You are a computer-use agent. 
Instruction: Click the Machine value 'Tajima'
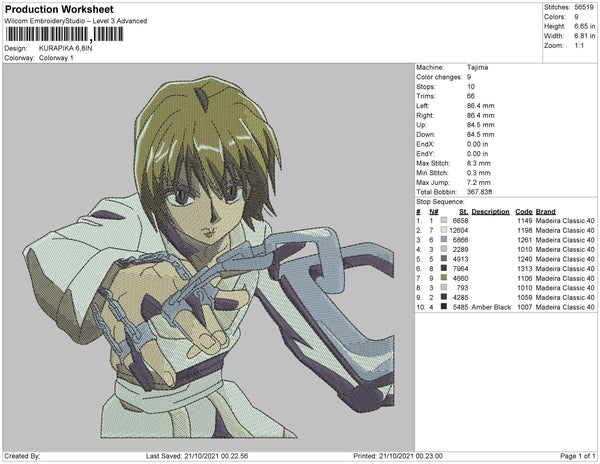(x=477, y=67)
